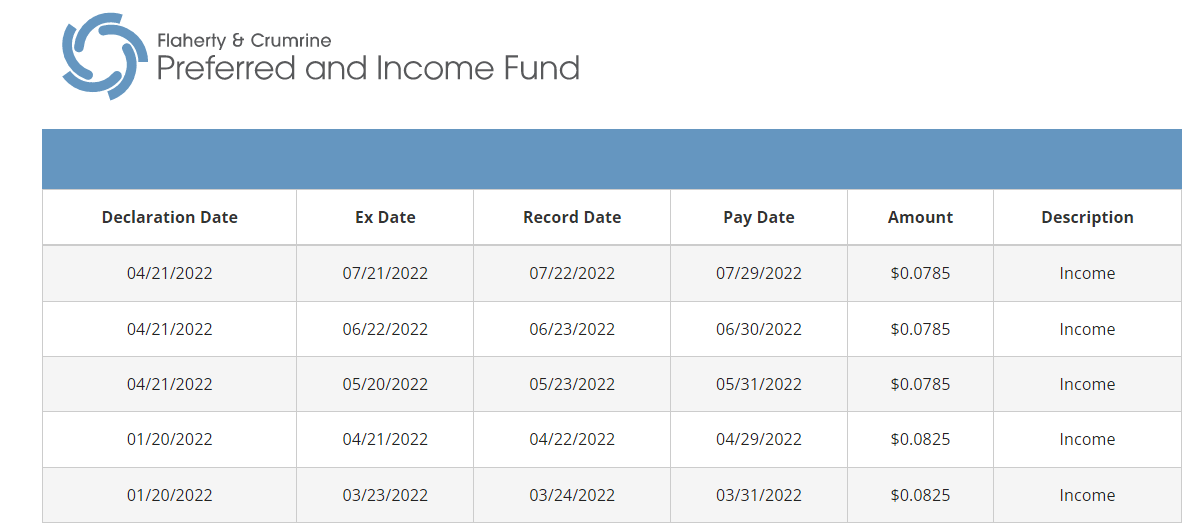Click the 07/29/2022 pay date cell
This screenshot has width=1197, height=523.
pyautogui.click(x=759, y=273)
